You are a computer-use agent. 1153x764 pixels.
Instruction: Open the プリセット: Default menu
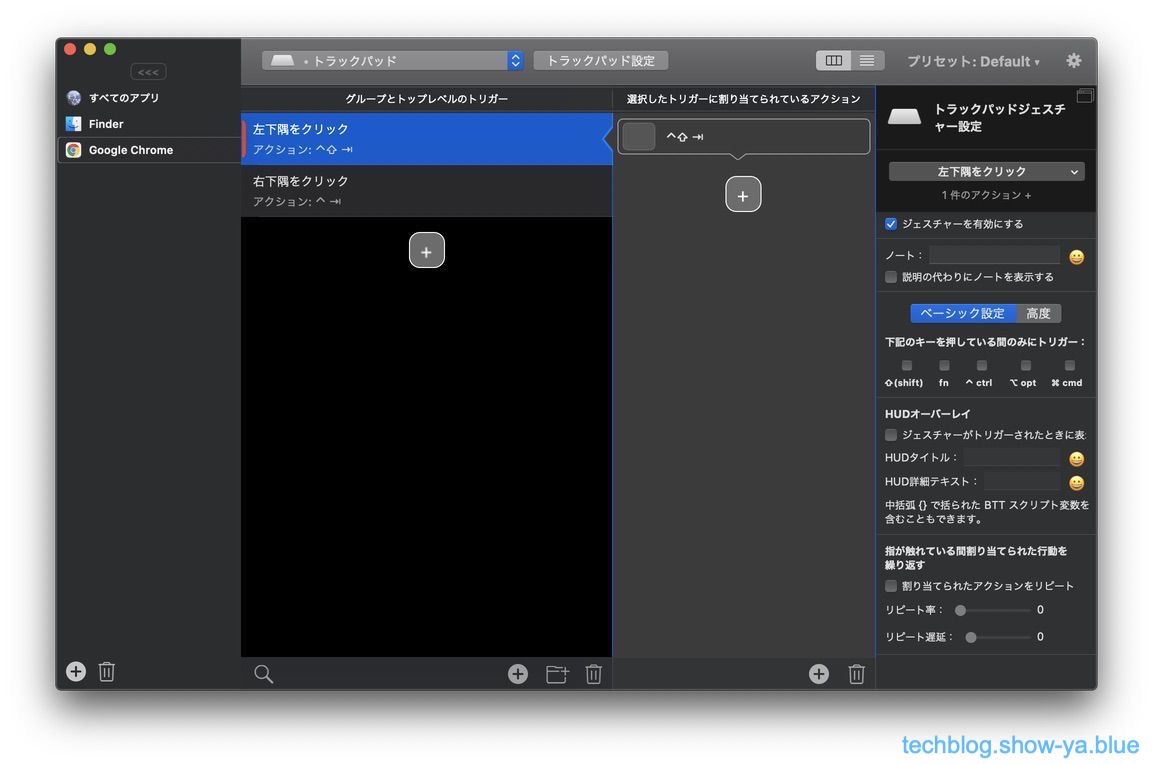(x=972, y=61)
